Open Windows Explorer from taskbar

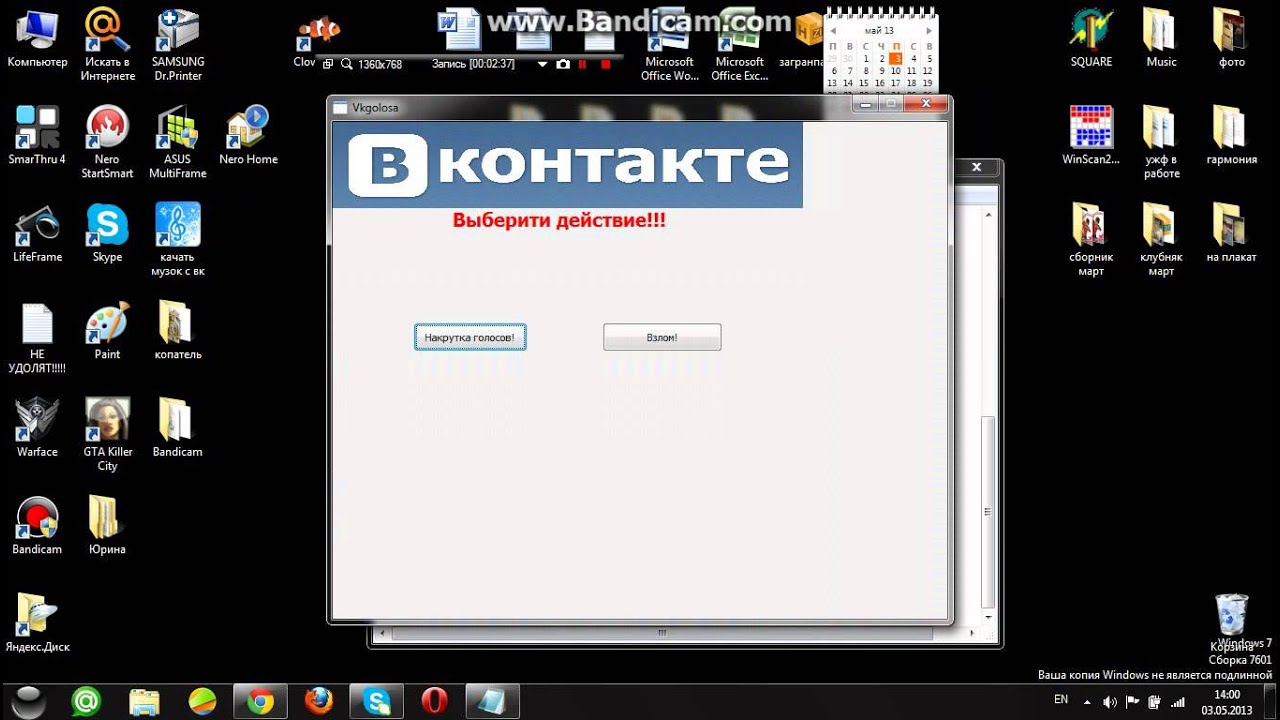144,701
